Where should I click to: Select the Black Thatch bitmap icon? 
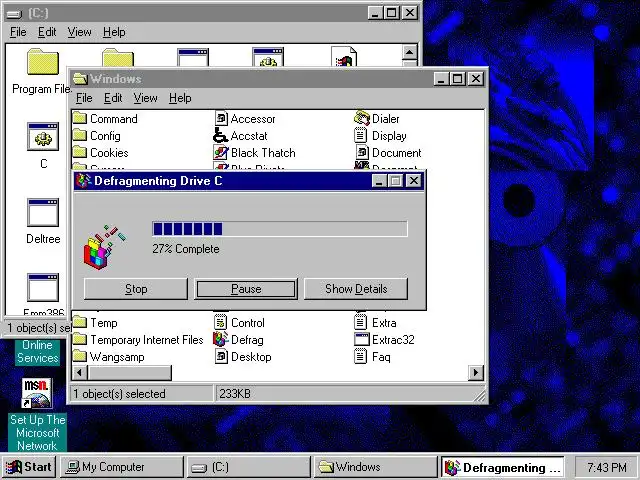(221, 153)
